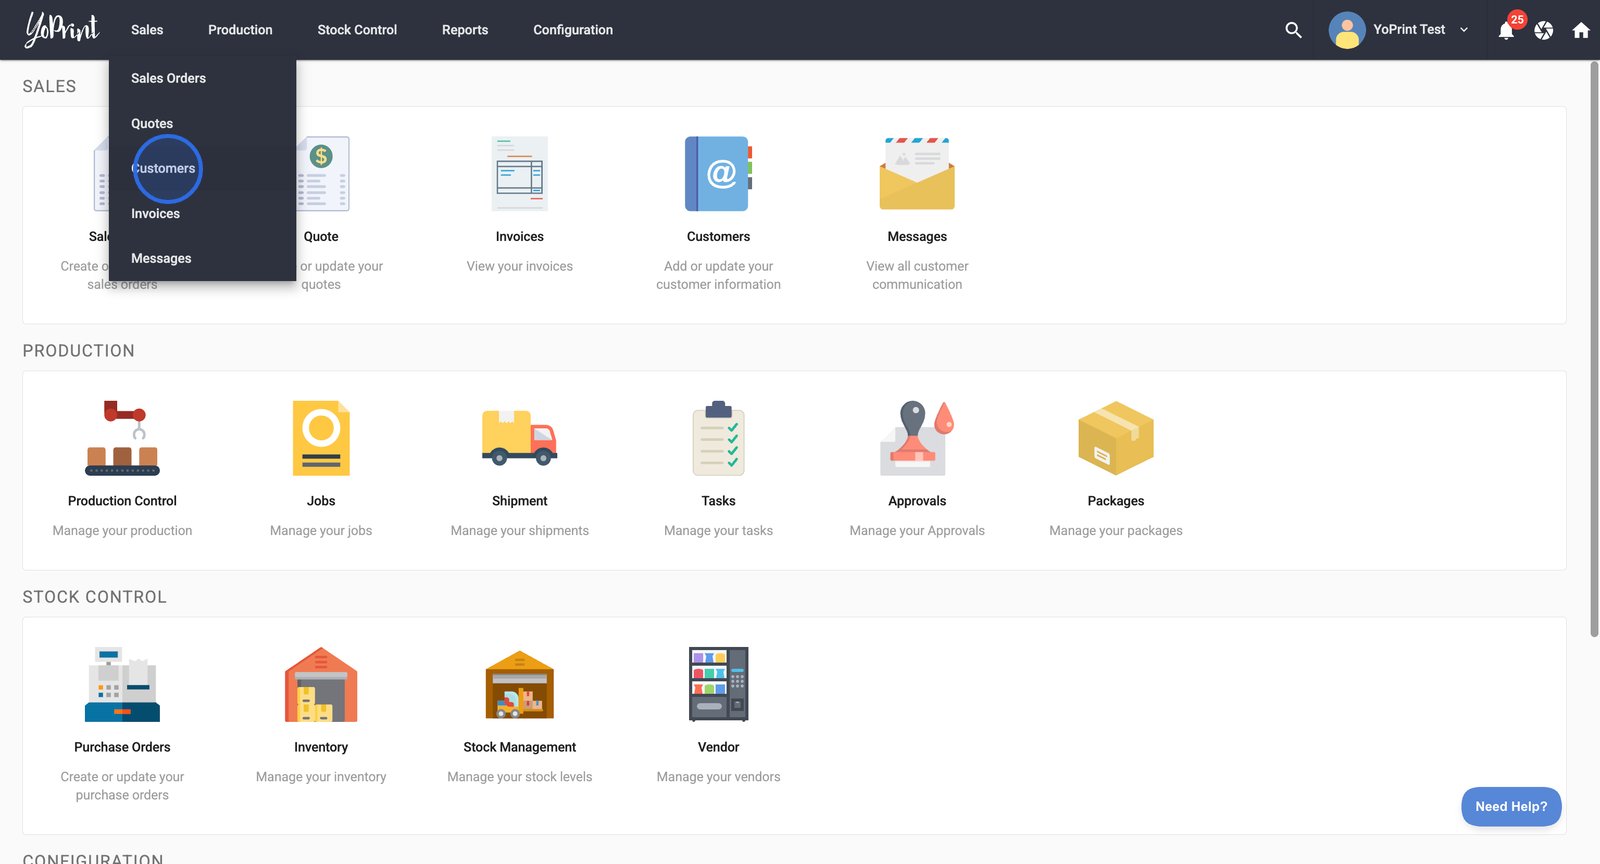Expand the Configuration menu

(573, 30)
